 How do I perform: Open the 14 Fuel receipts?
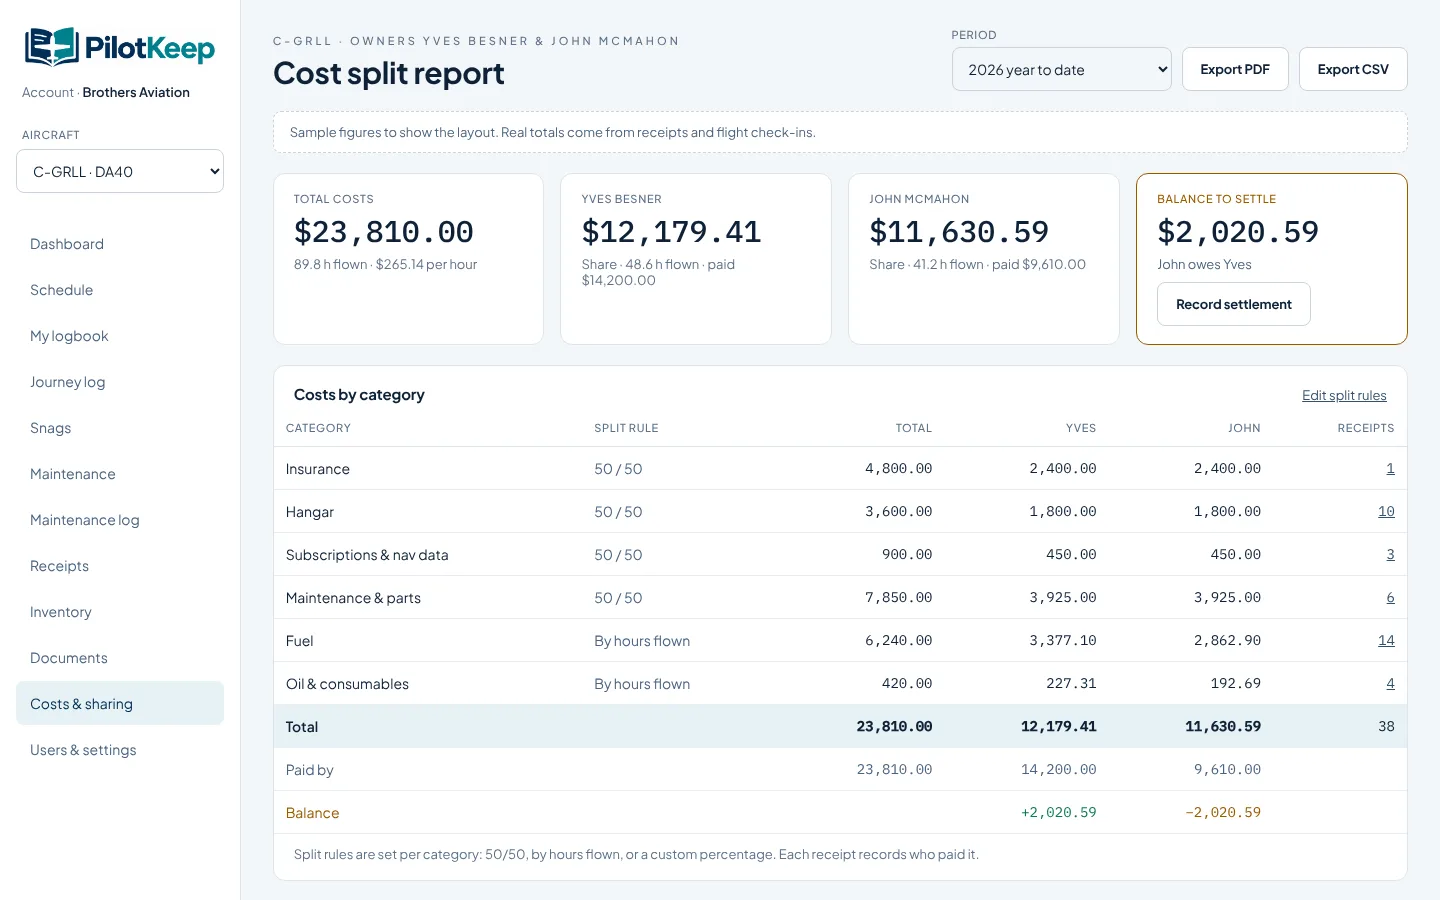[1386, 640]
